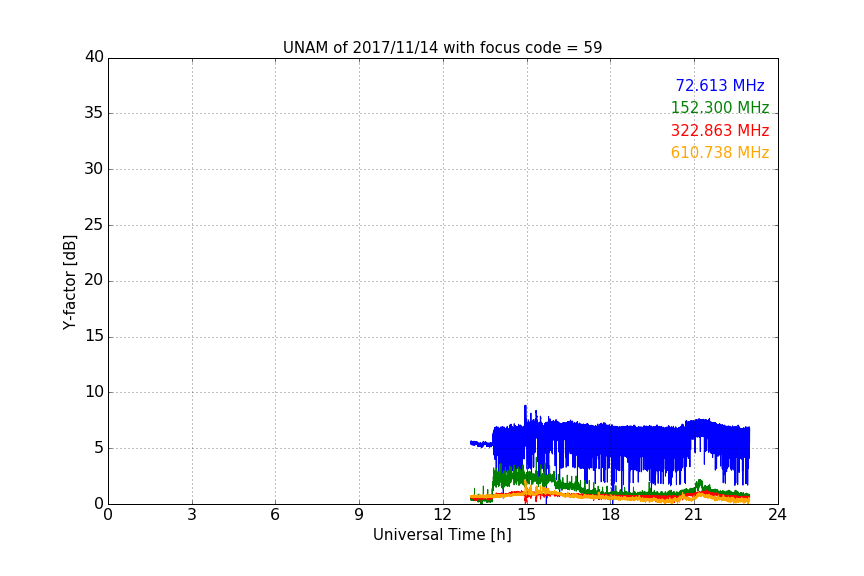Image resolution: width=864 pixels, height=576 pixels.
Task: Click y-axis tick value 5
Action: point(99,448)
